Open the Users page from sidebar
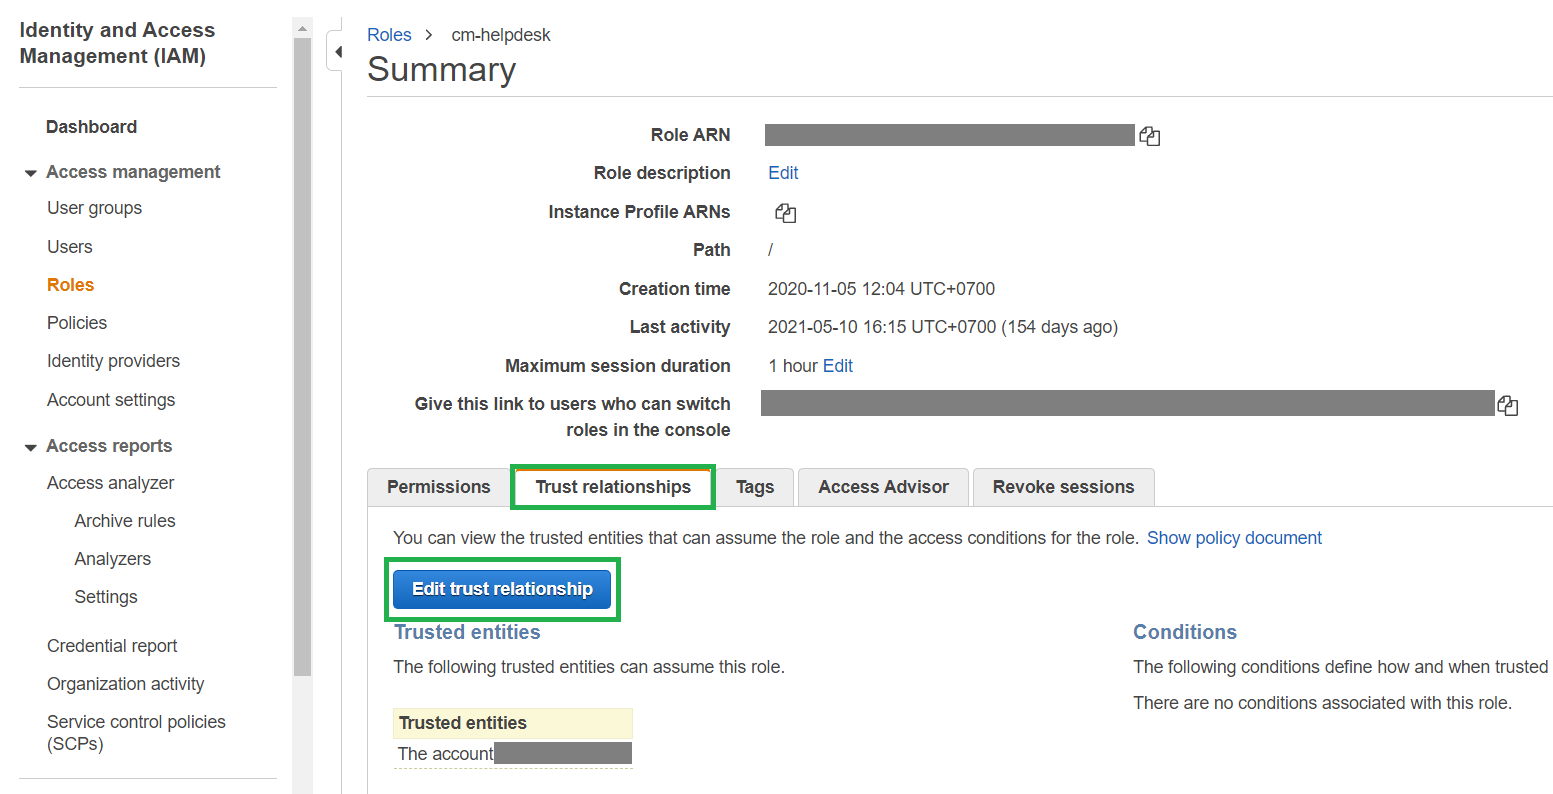 point(69,246)
